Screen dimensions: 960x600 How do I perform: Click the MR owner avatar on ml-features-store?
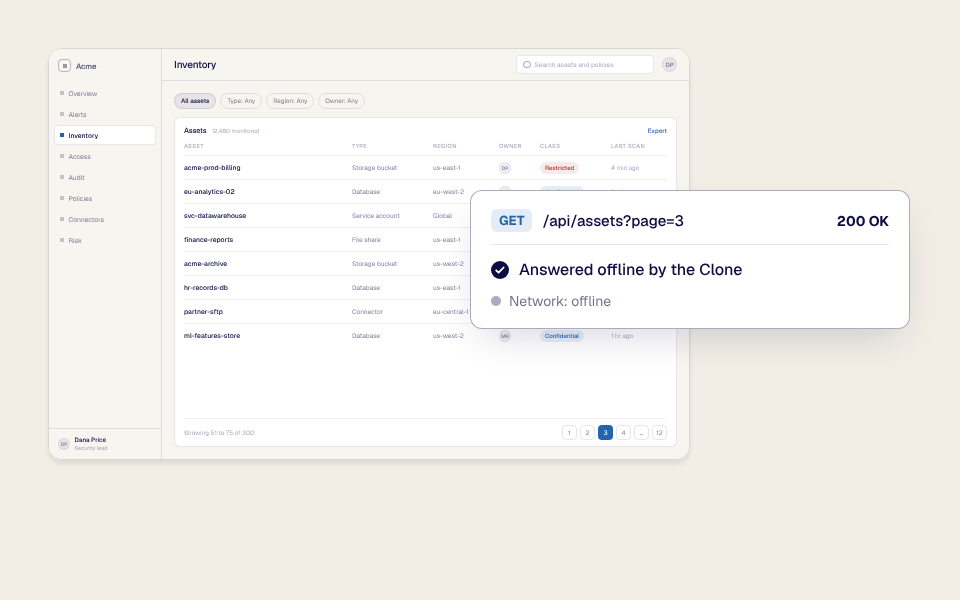[x=504, y=336]
